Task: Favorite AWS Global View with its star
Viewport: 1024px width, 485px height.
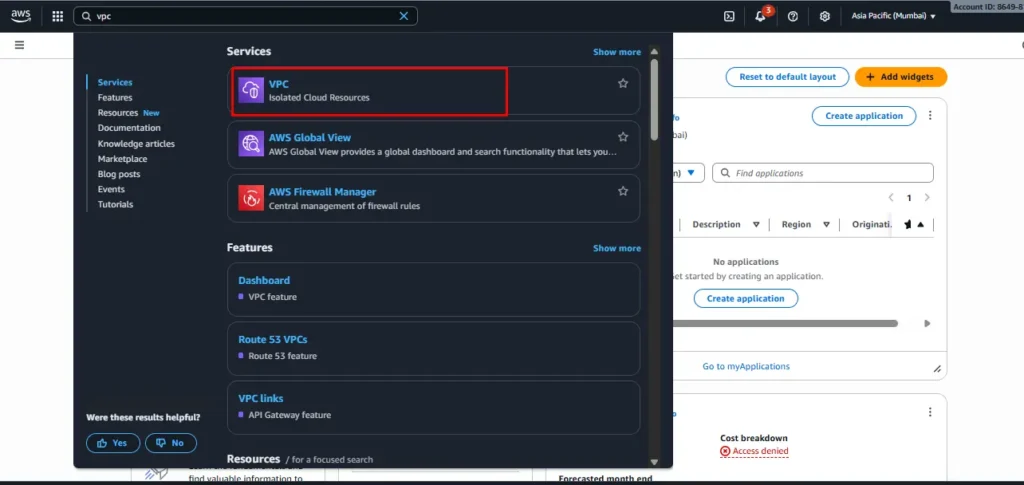Action: pos(623,137)
